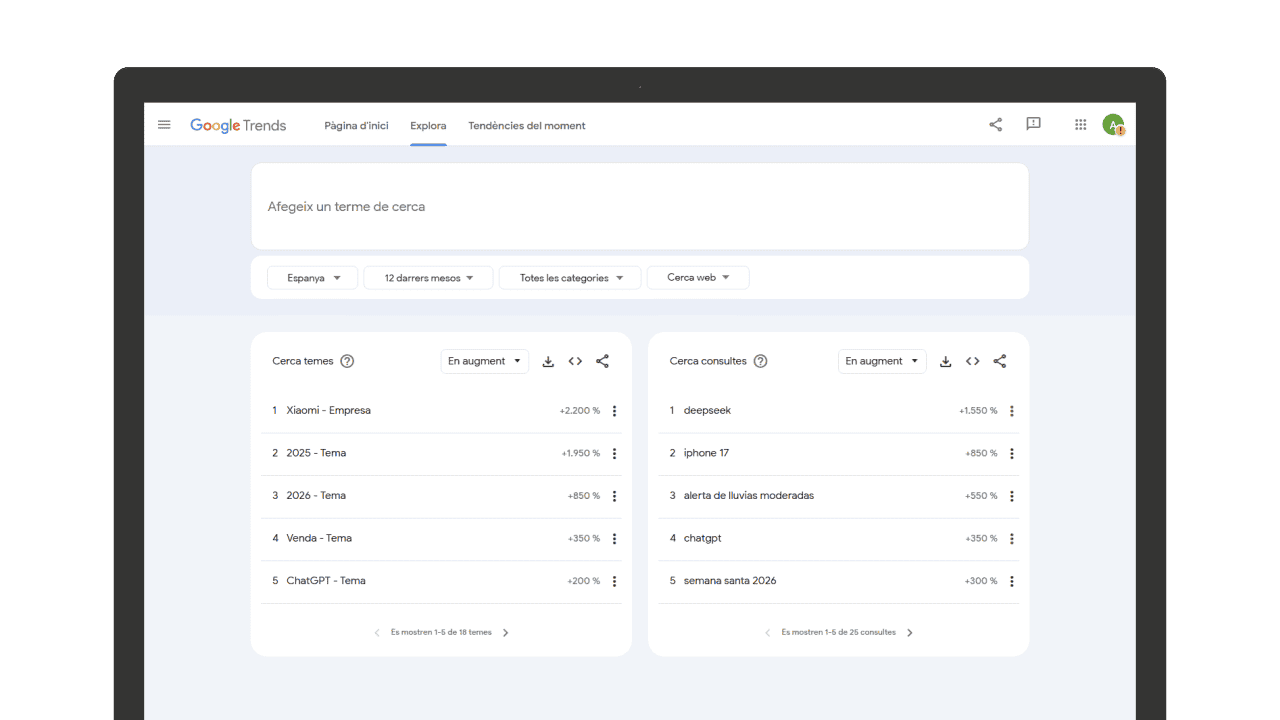Click the Afegeix un terme de cerca field
Viewport: 1280px width, 720px height.
tap(640, 207)
